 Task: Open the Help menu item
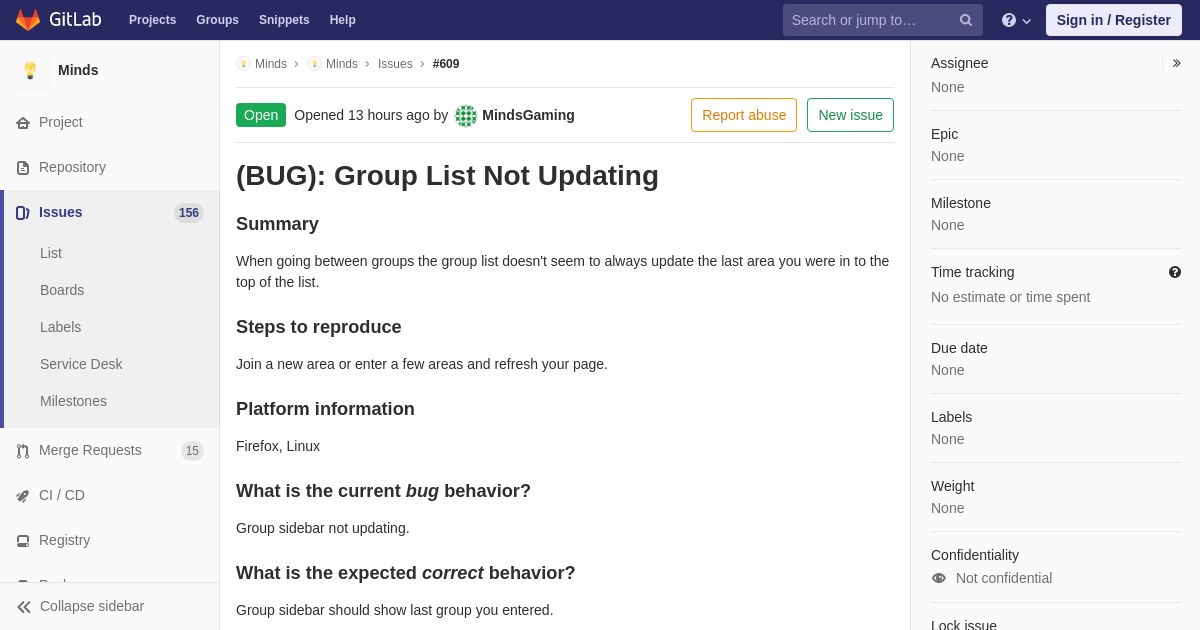[343, 20]
